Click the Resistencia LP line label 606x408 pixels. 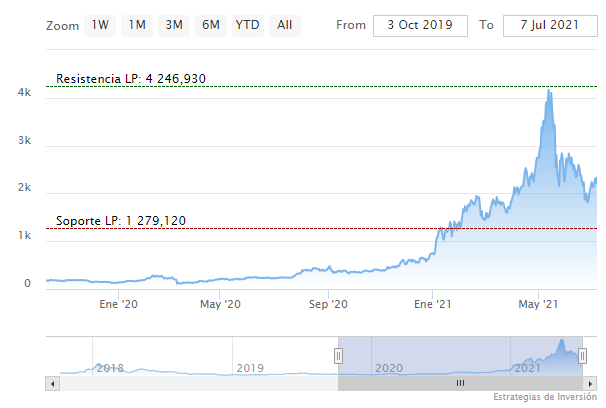[x=131, y=79]
